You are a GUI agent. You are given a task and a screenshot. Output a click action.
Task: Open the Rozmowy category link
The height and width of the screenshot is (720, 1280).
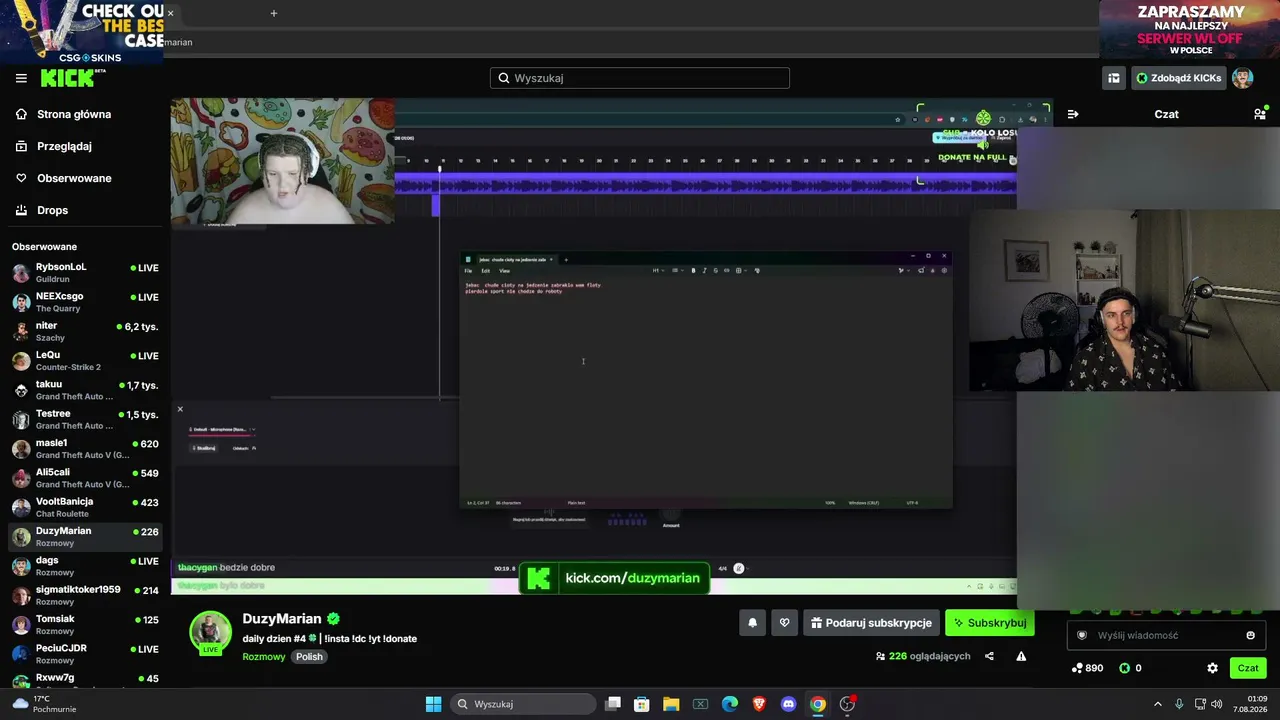[x=264, y=657]
